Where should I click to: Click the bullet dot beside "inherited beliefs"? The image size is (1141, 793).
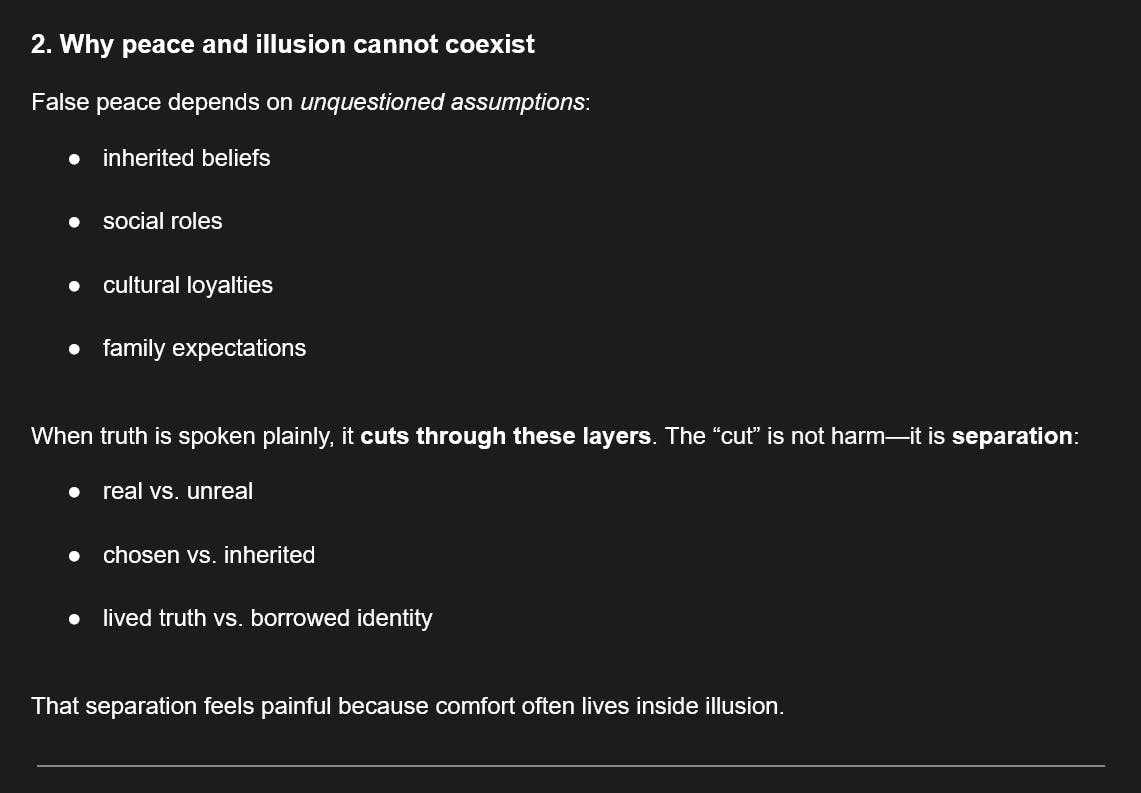point(74,159)
